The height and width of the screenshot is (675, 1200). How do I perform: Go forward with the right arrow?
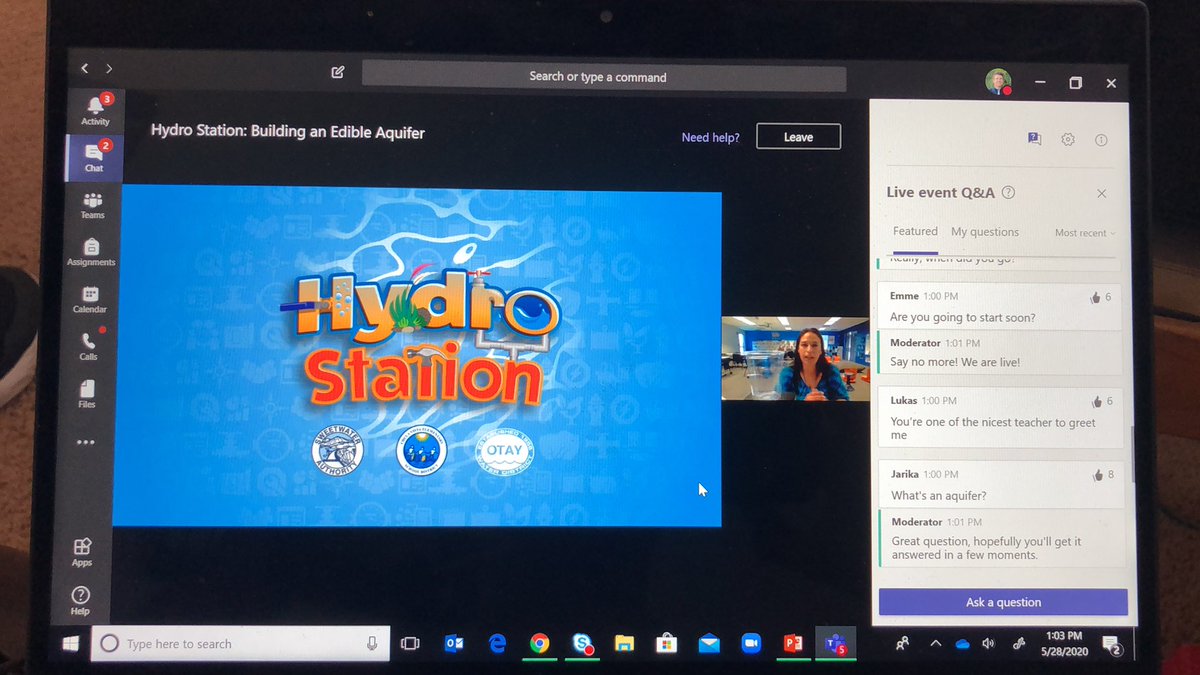(109, 68)
